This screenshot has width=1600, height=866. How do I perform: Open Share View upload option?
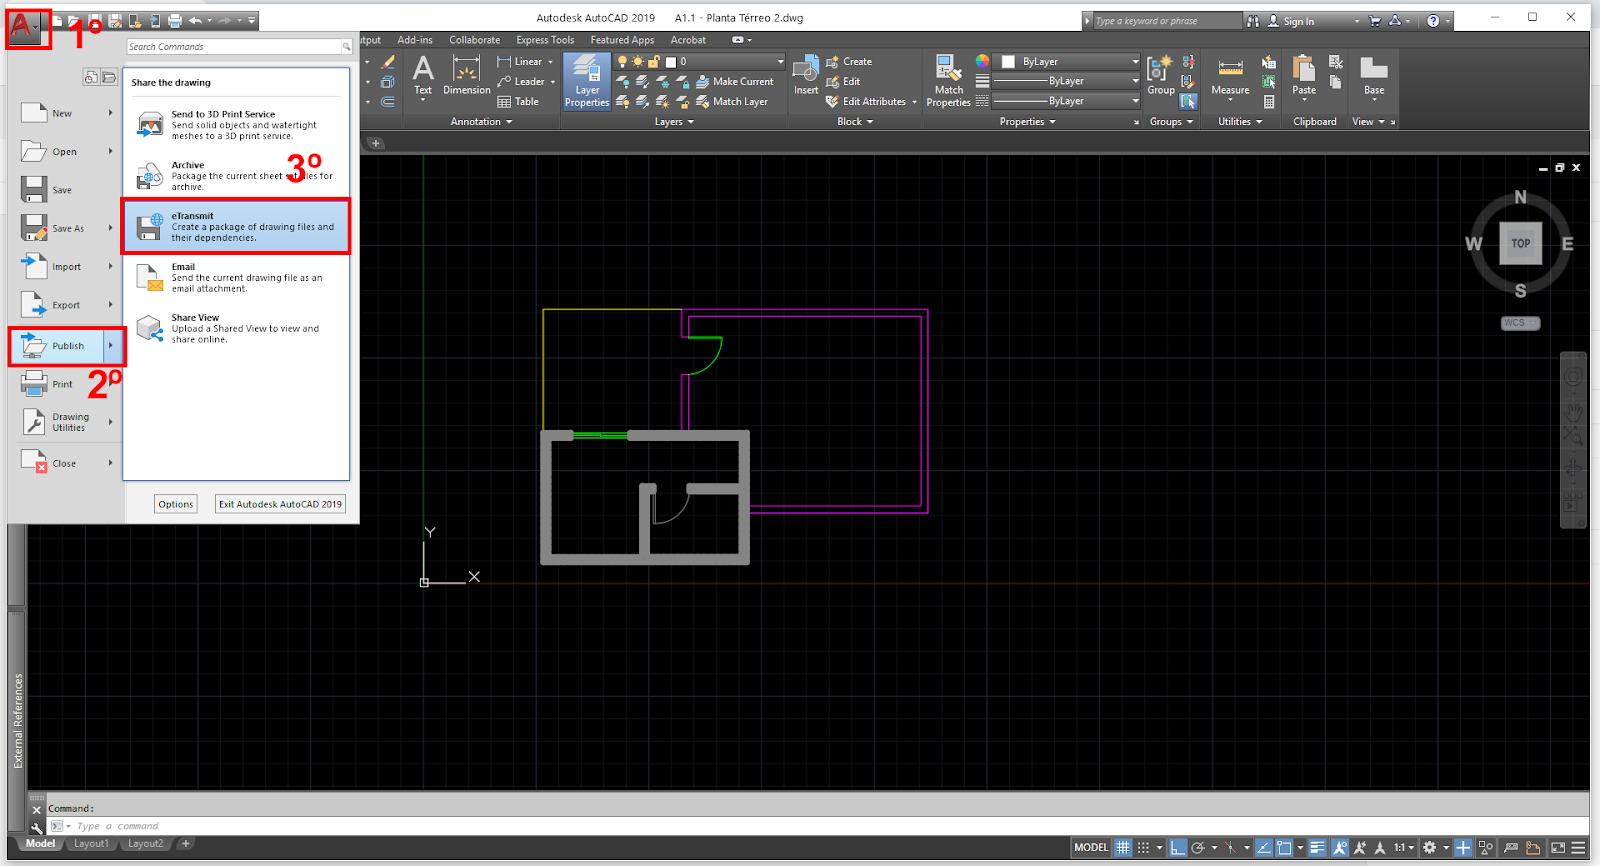click(236, 328)
